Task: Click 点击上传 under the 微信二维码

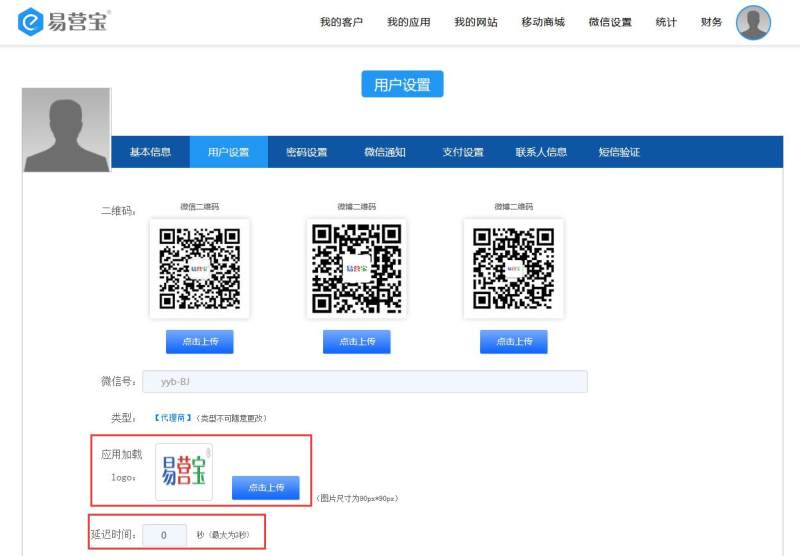Action: 199,342
